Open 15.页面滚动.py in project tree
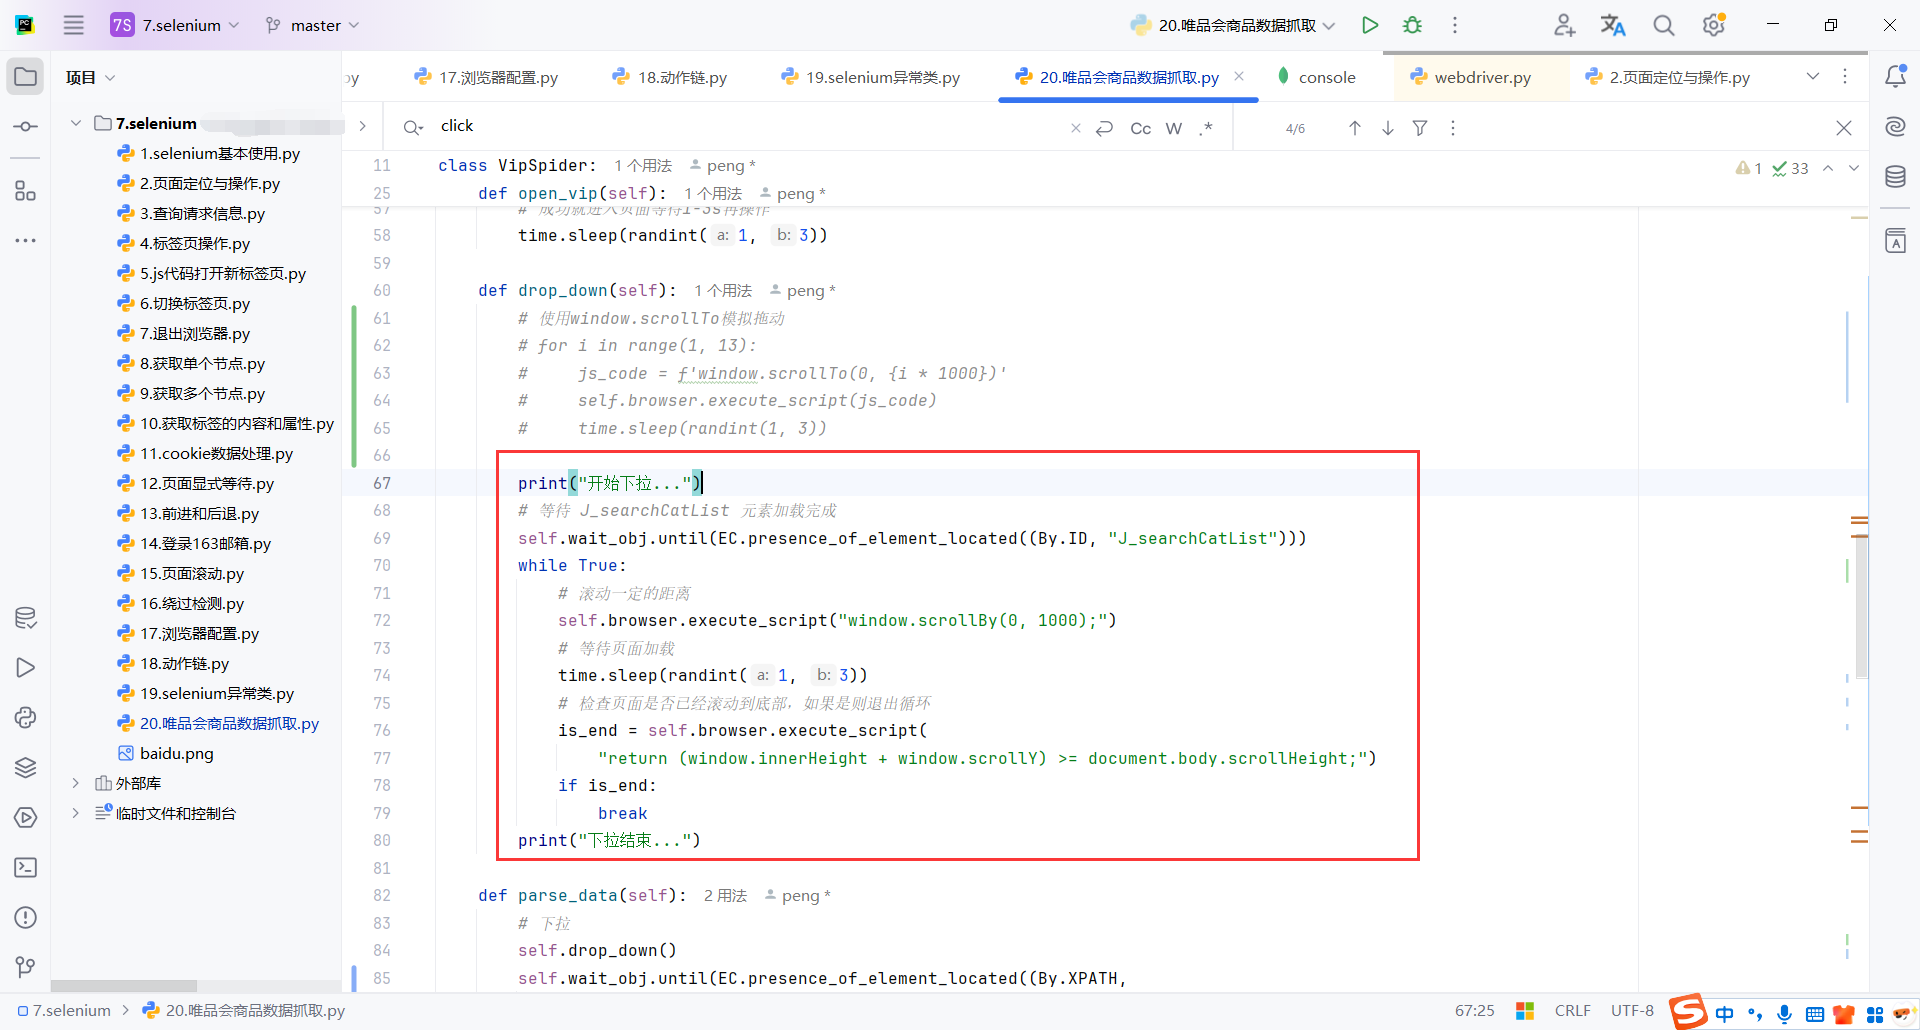 pos(180,573)
